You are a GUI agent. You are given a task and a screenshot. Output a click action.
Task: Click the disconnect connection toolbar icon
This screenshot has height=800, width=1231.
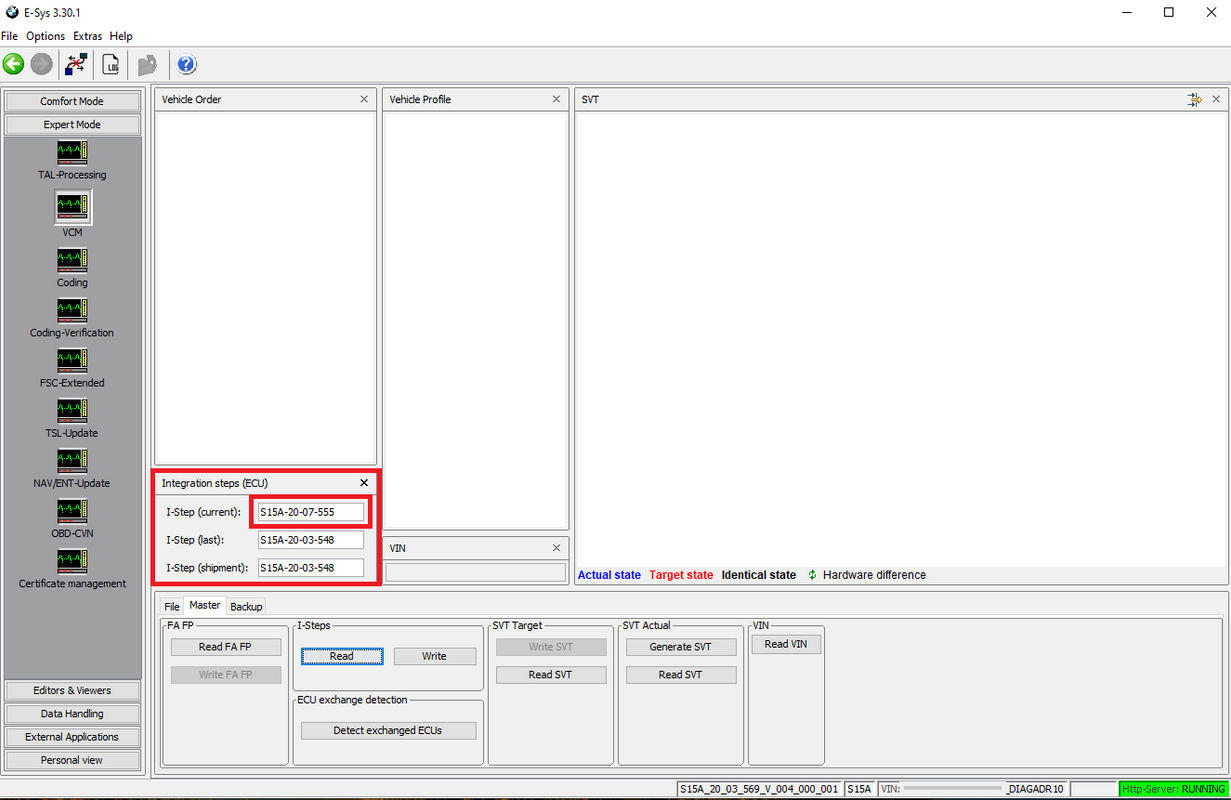[x=76, y=65]
